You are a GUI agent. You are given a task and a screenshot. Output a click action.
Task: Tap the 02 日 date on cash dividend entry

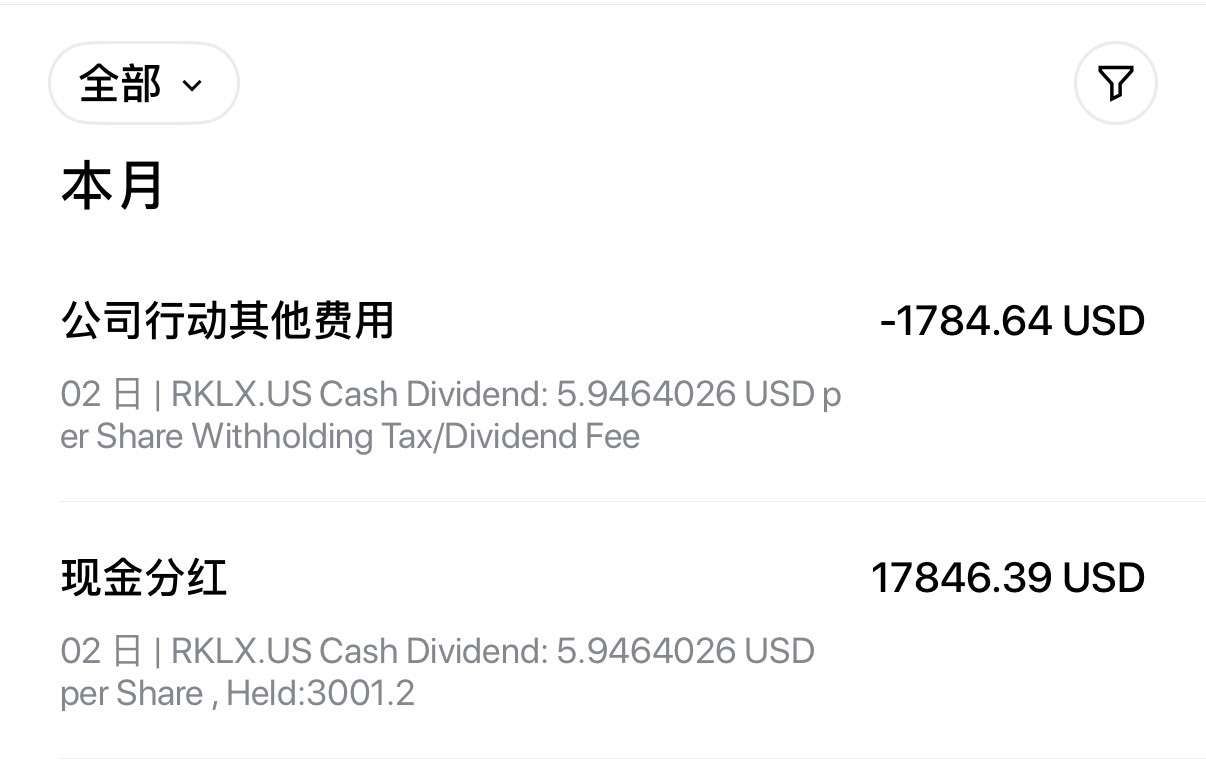[101, 652]
